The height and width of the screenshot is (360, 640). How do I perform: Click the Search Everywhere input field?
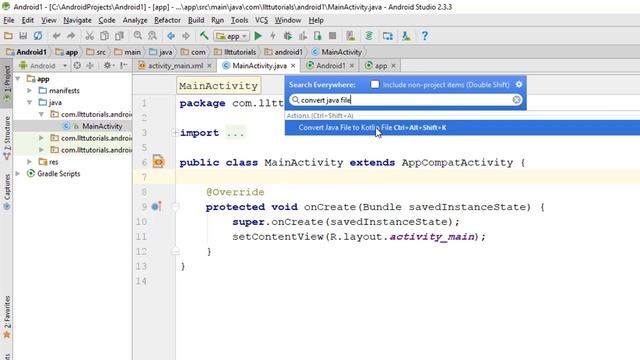click(x=406, y=100)
